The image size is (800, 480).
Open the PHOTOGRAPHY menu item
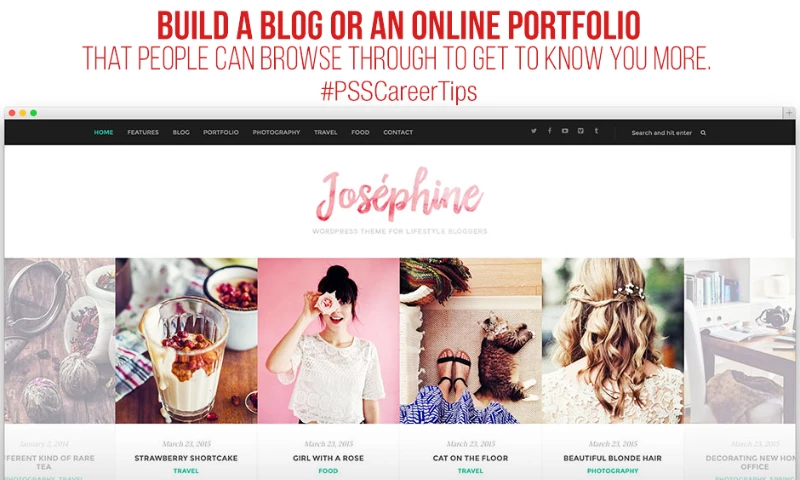point(276,132)
